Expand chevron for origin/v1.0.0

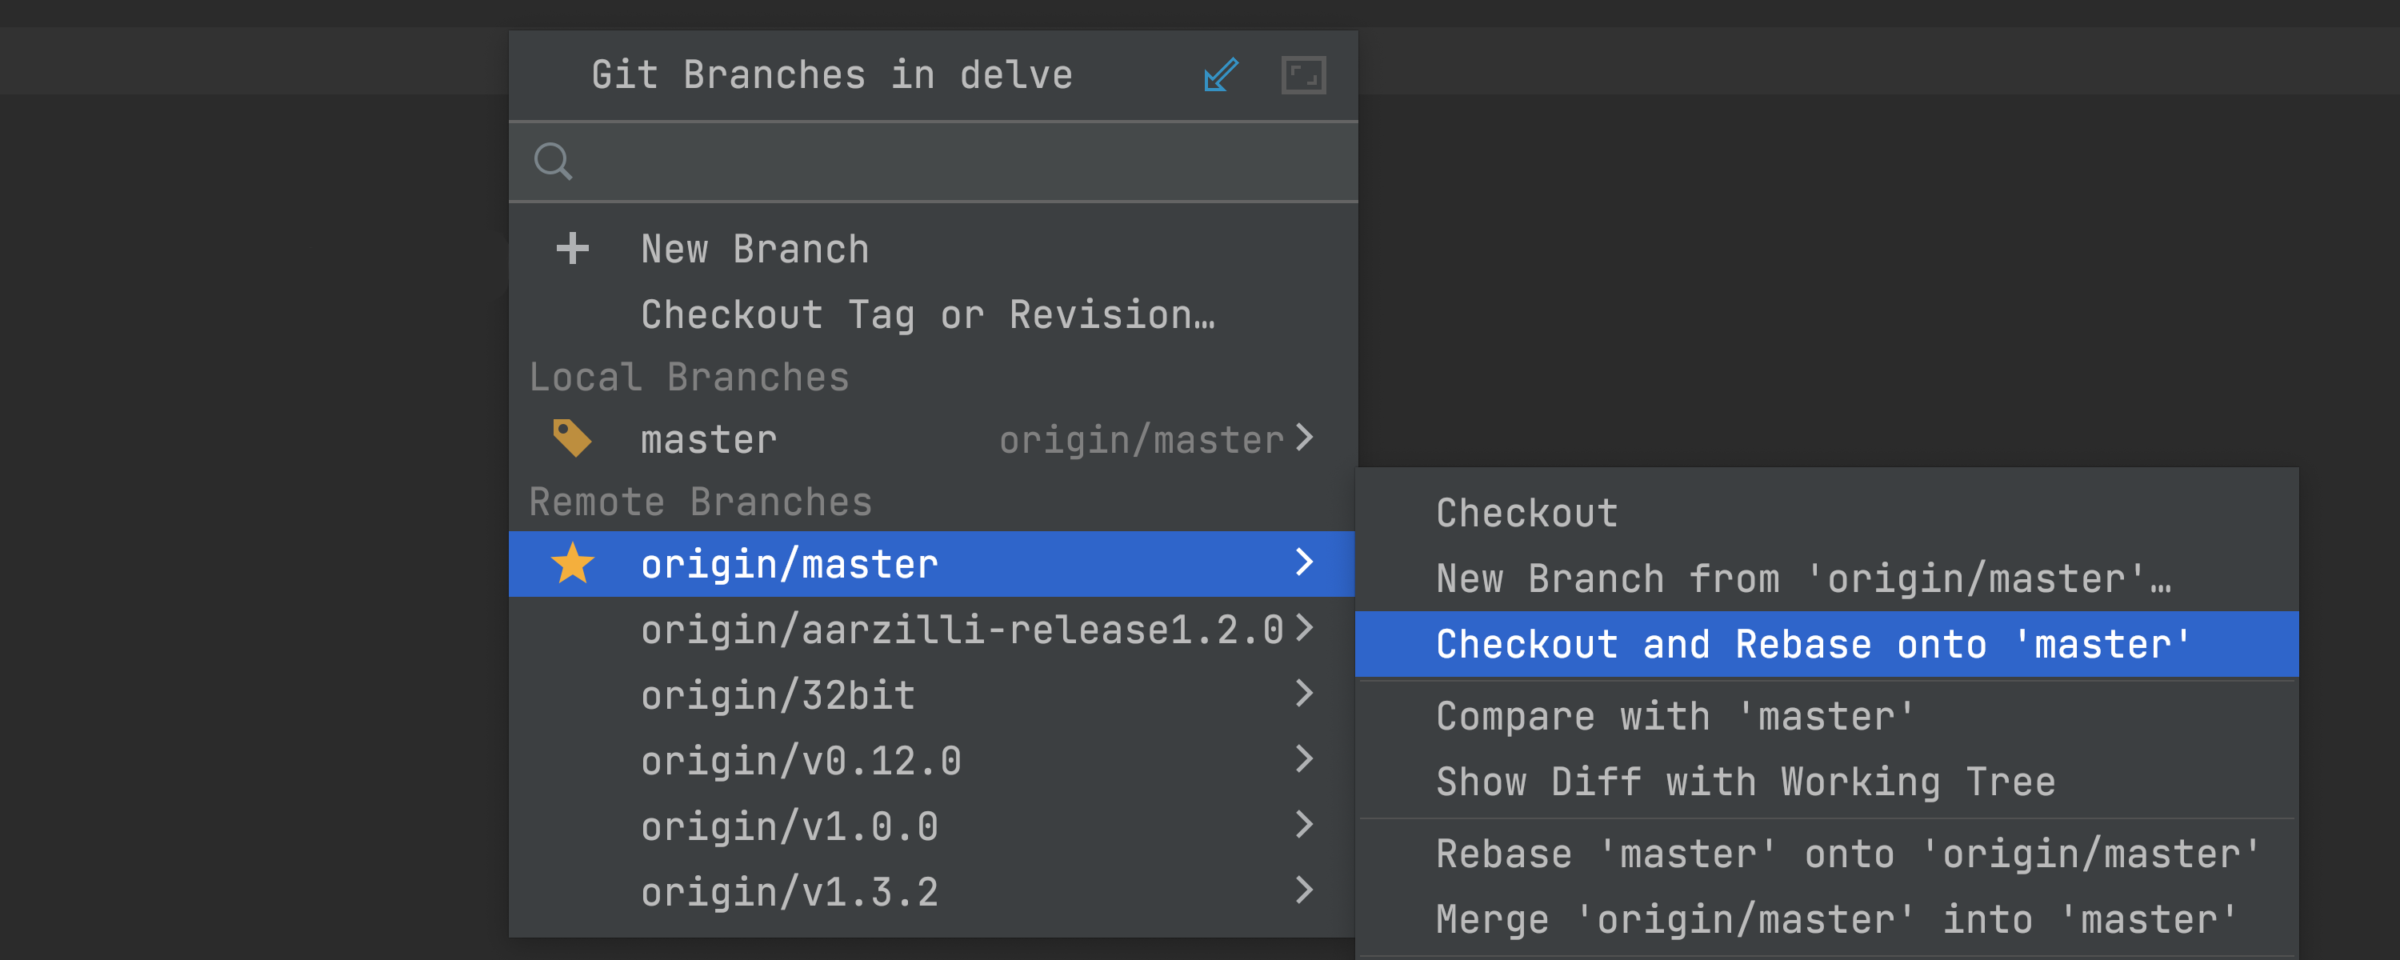pyautogui.click(x=1305, y=824)
